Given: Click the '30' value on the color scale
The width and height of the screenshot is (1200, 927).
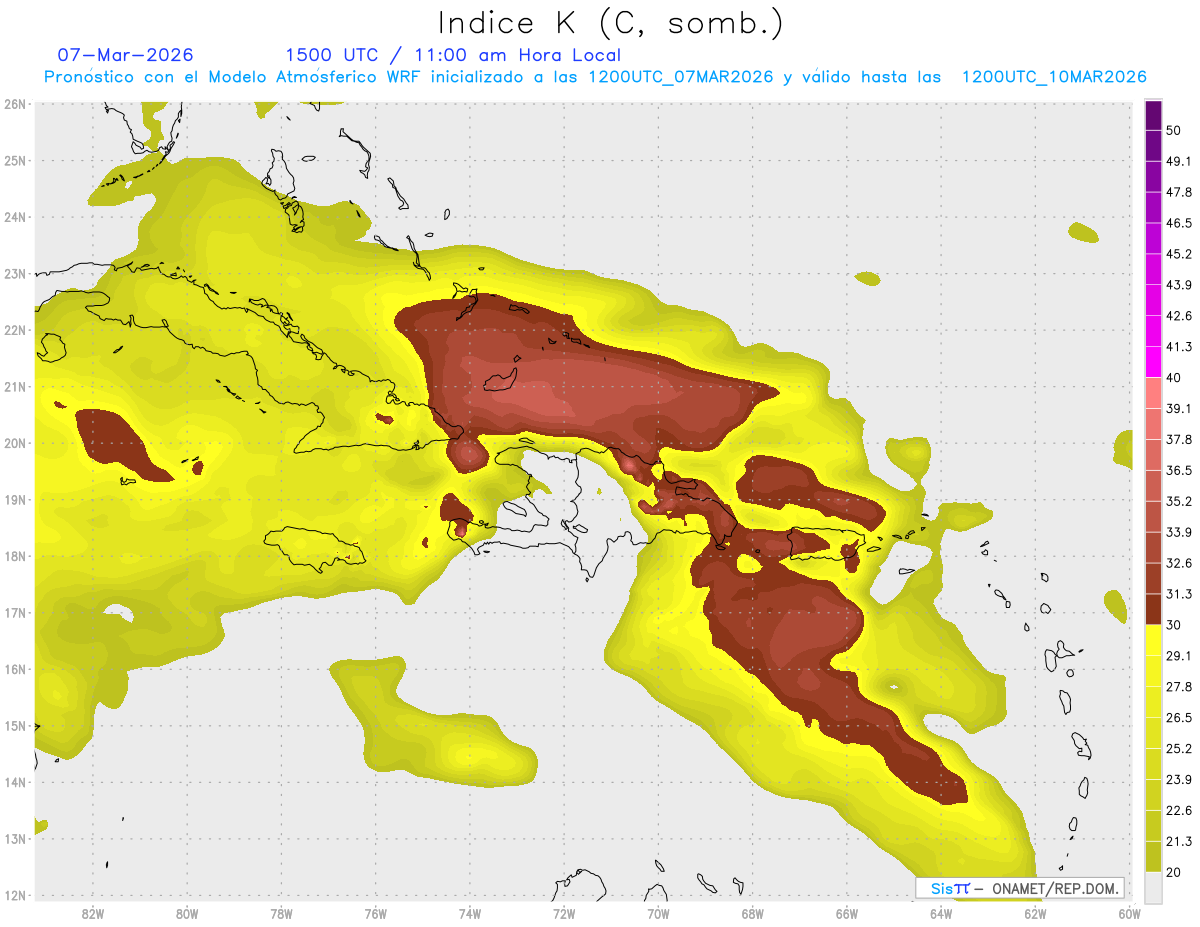Looking at the screenshot, I should 1173,625.
